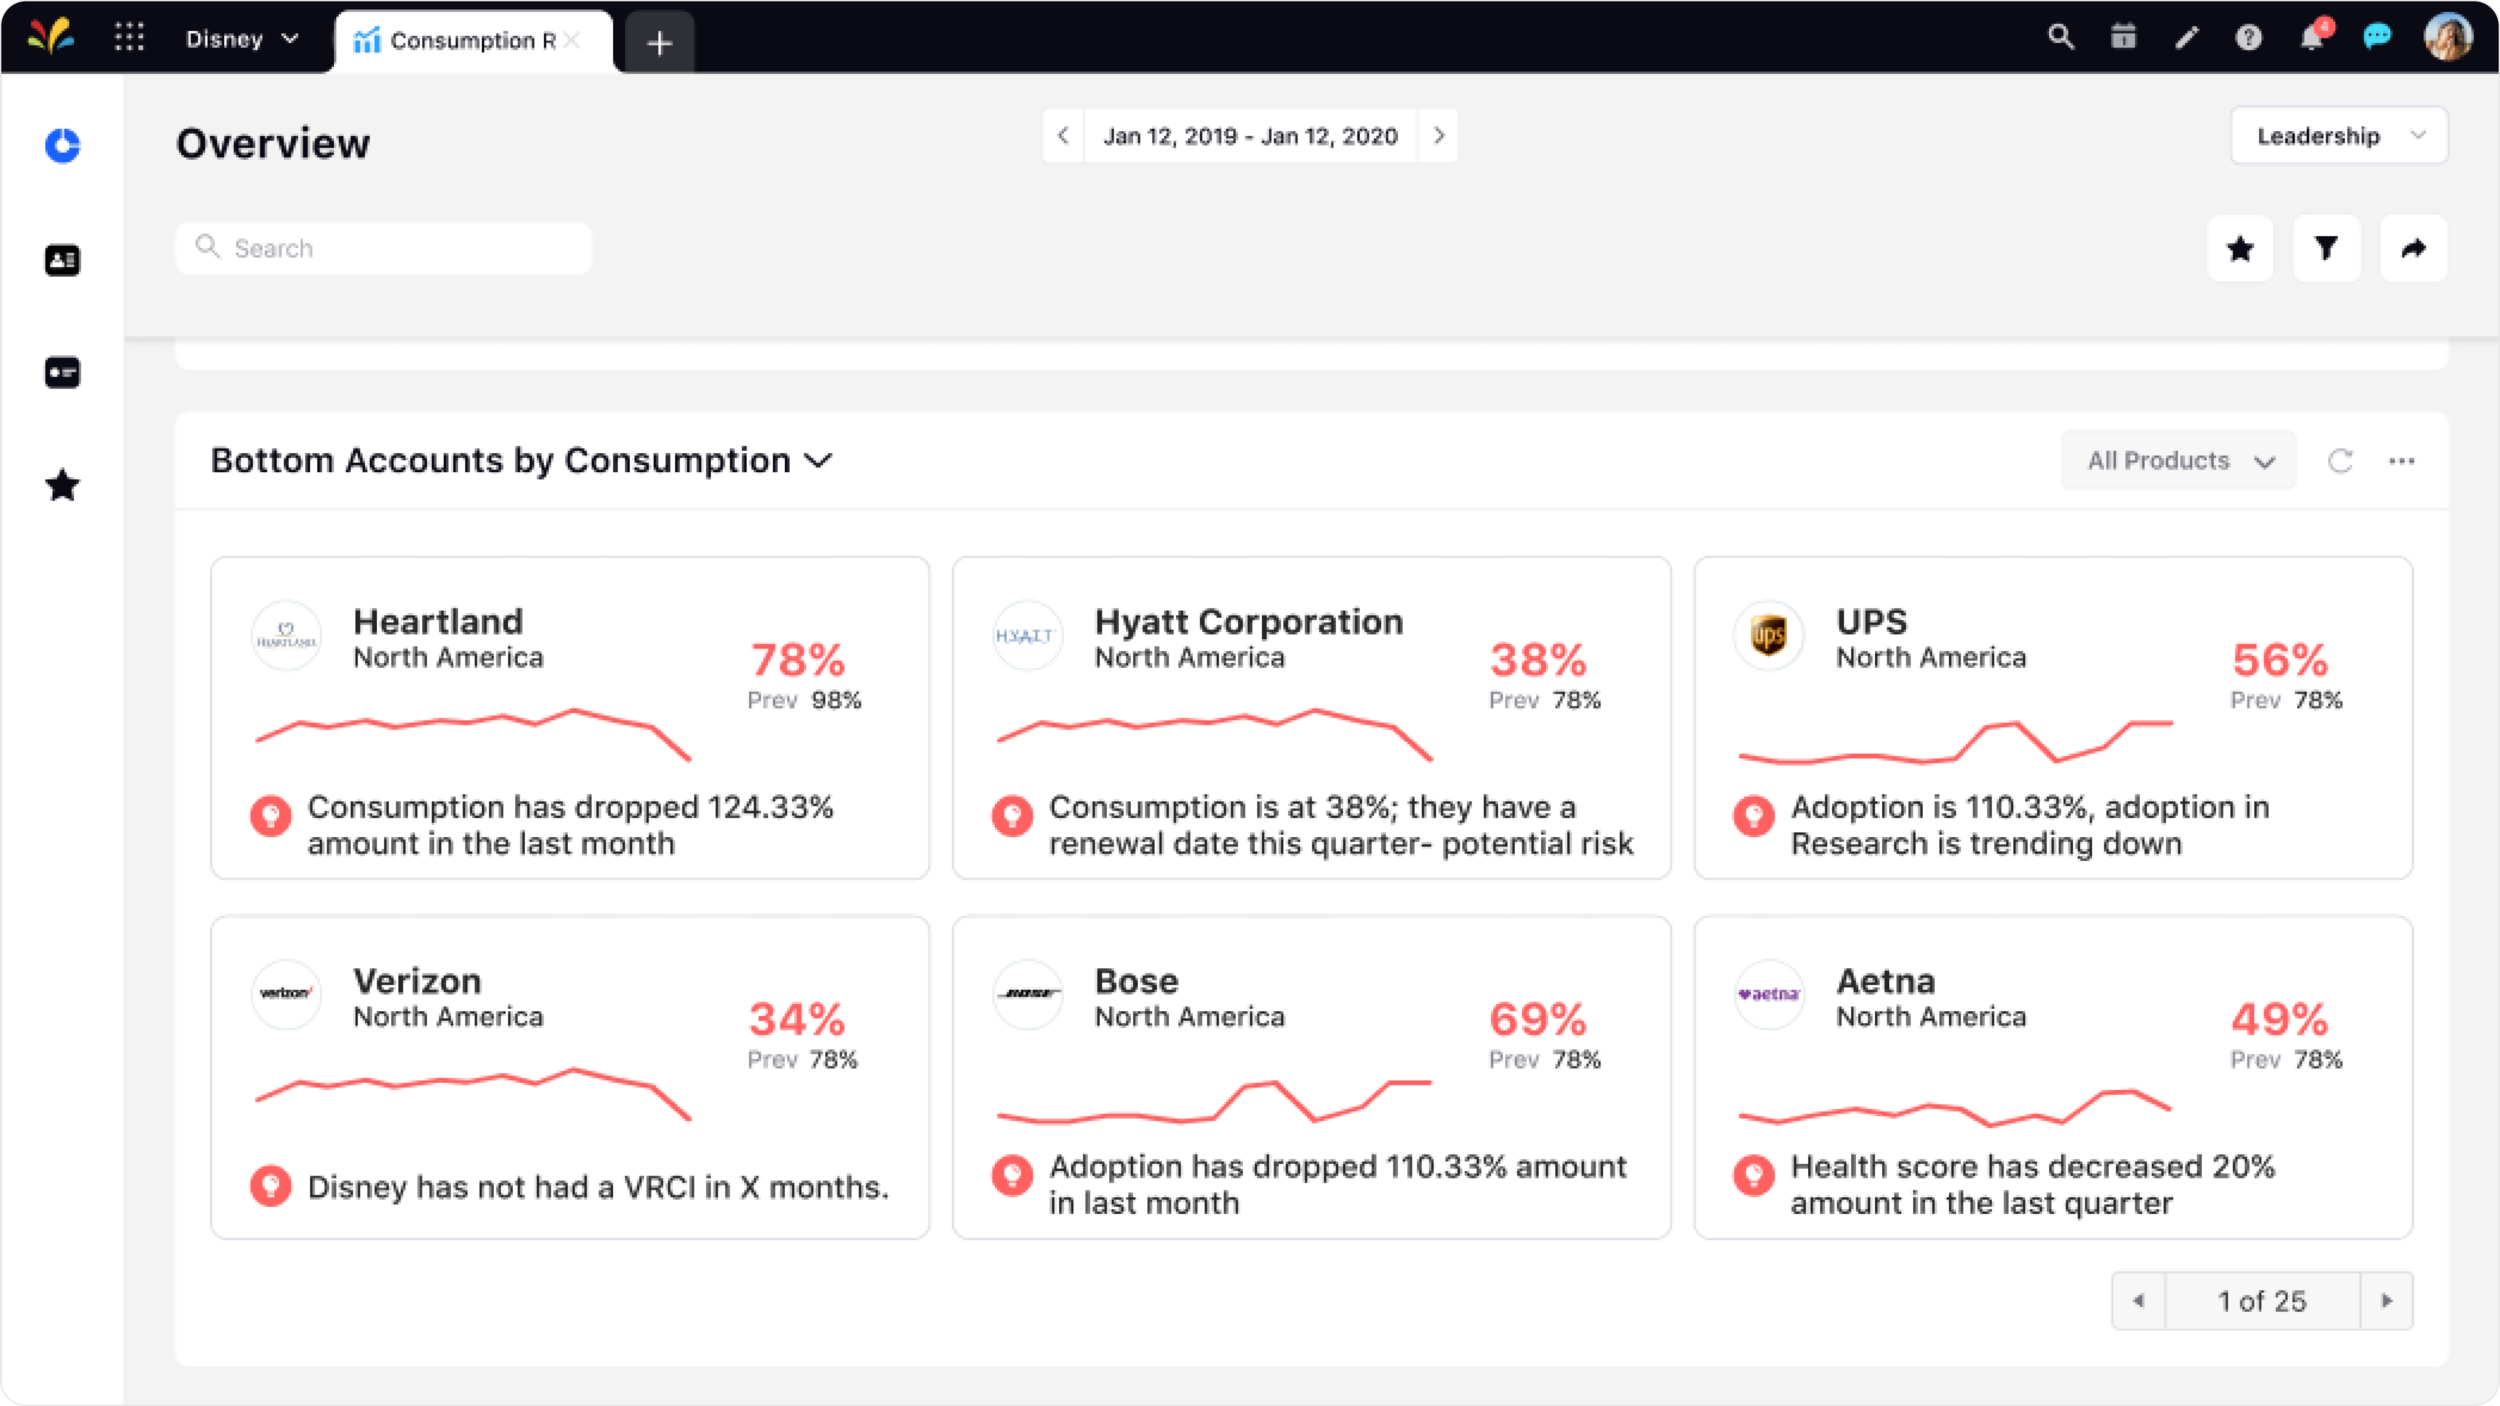Screen dimensions: 2500x1406
Task: Click the share arrow button
Action: [2413, 248]
